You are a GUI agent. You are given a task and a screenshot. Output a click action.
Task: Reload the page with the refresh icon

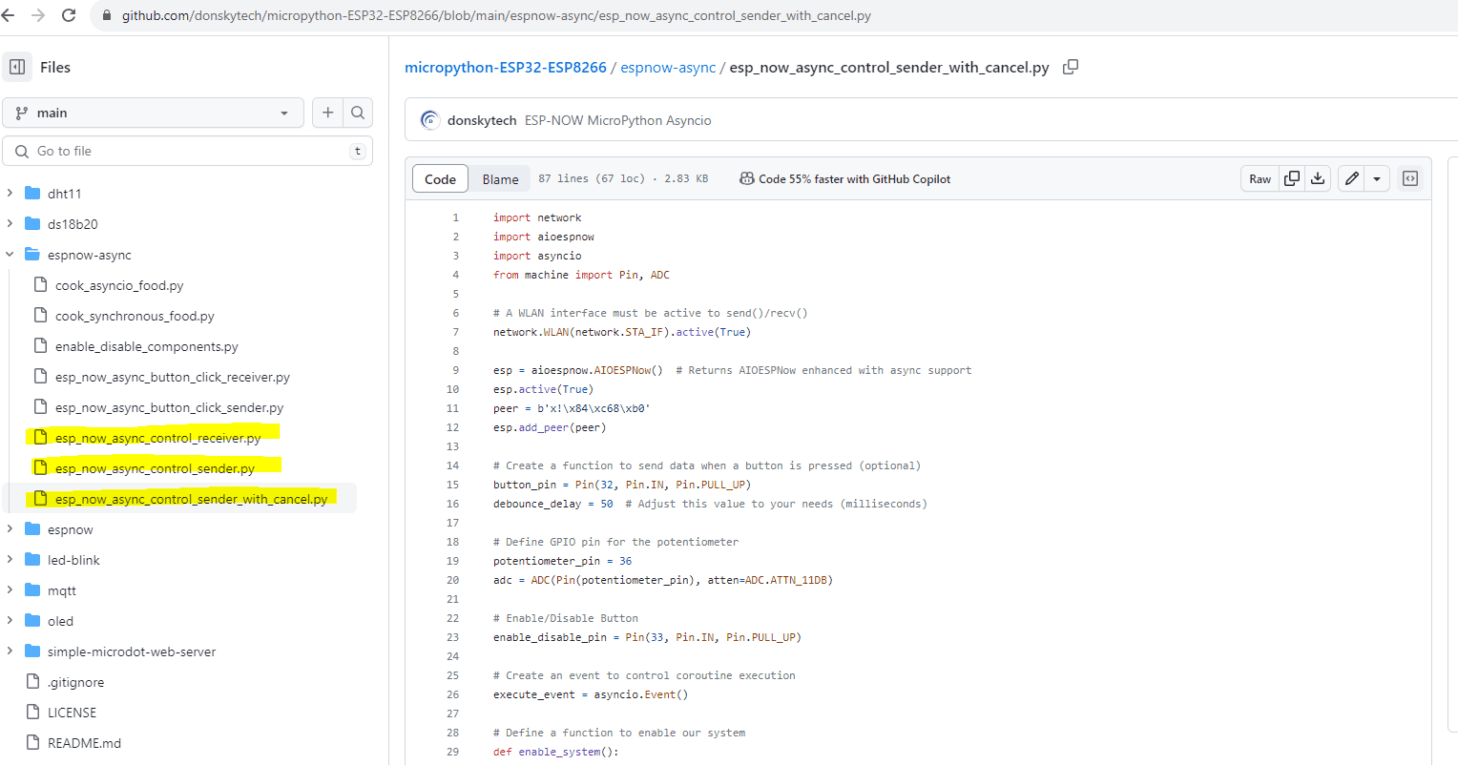click(x=68, y=15)
